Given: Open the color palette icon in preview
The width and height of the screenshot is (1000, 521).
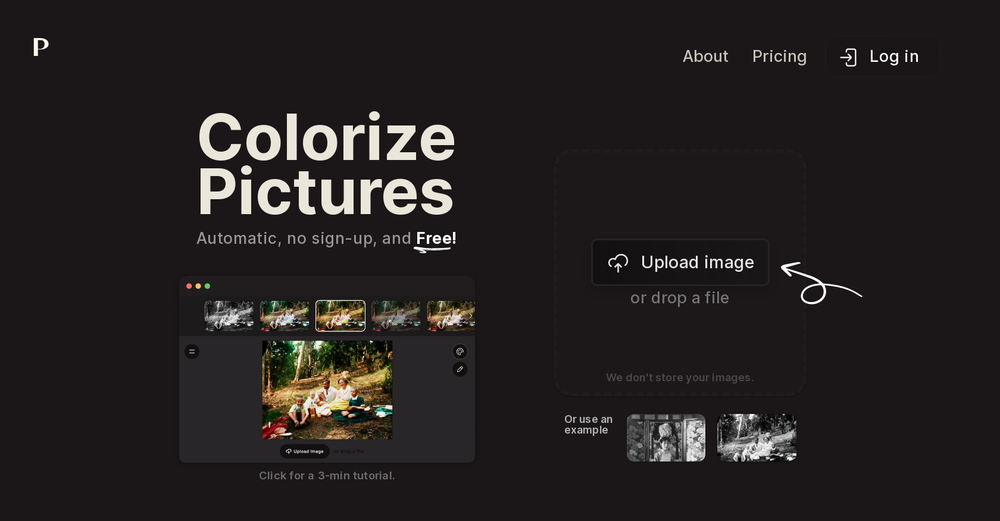Looking at the screenshot, I should tap(460, 351).
